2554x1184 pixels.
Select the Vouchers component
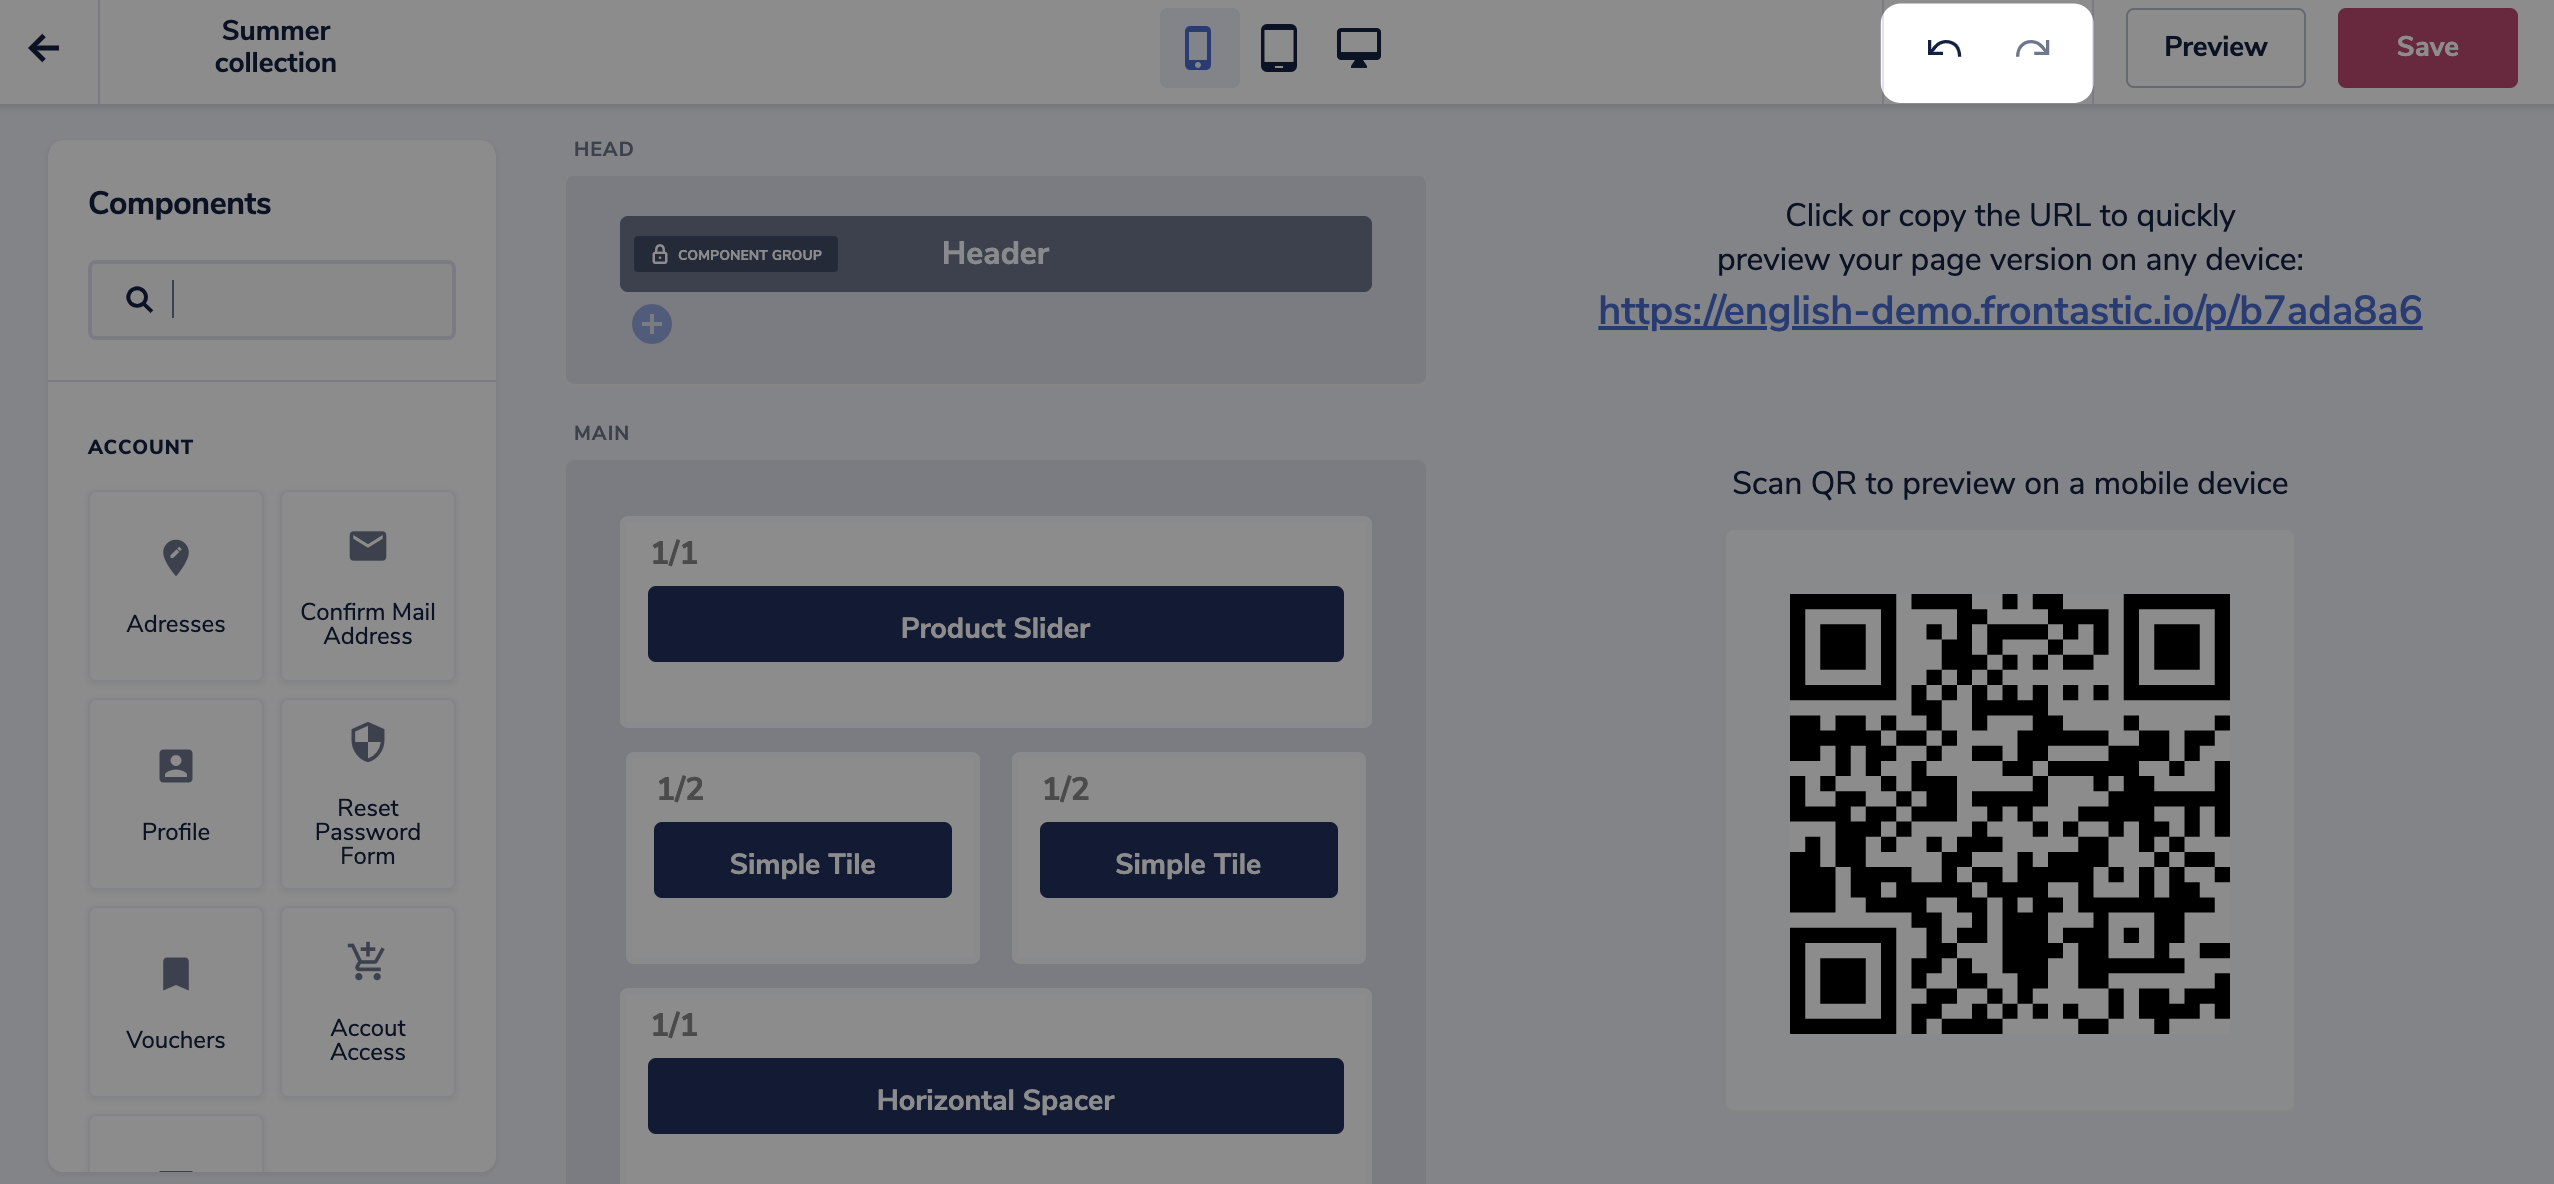click(x=176, y=1002)
